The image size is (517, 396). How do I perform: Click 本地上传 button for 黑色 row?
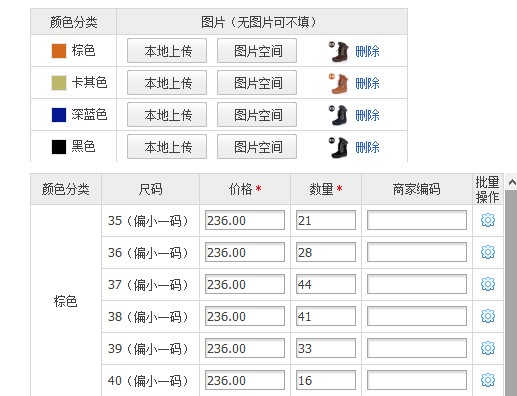pos(167,147)
